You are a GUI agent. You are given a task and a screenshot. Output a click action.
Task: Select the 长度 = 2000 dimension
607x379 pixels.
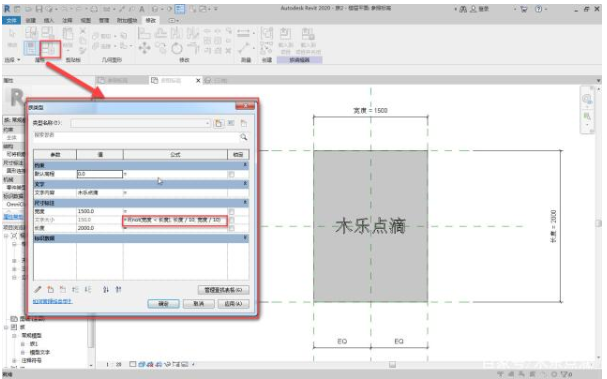[553, 226]
